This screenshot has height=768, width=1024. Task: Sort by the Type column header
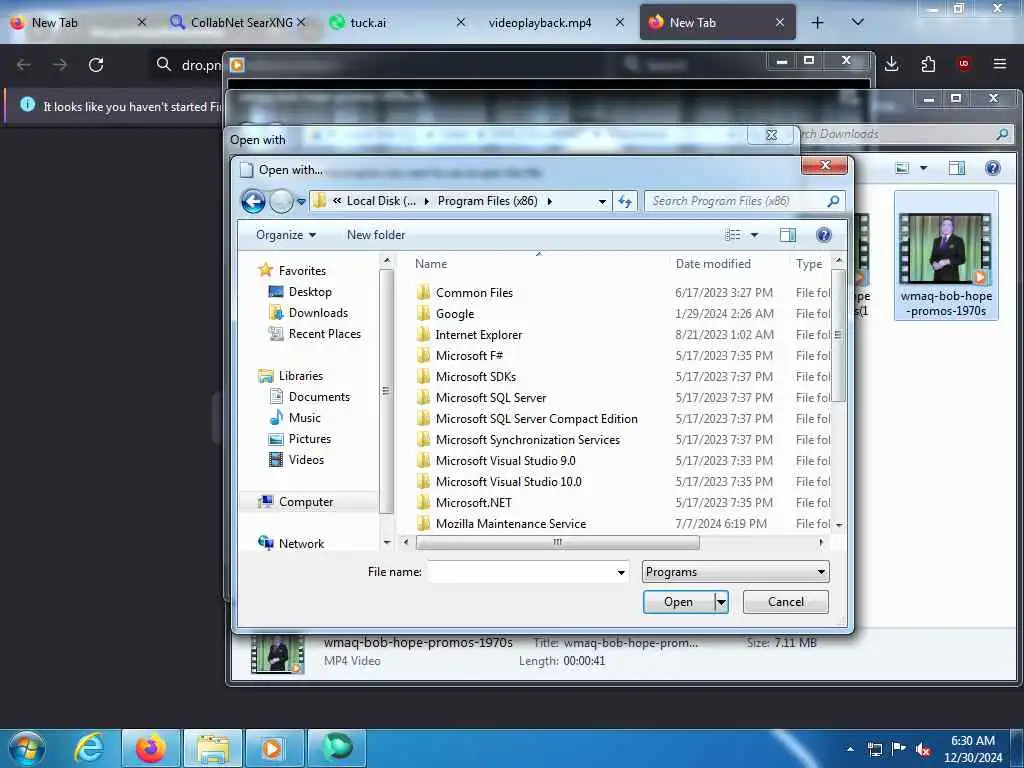click(810, 264)
